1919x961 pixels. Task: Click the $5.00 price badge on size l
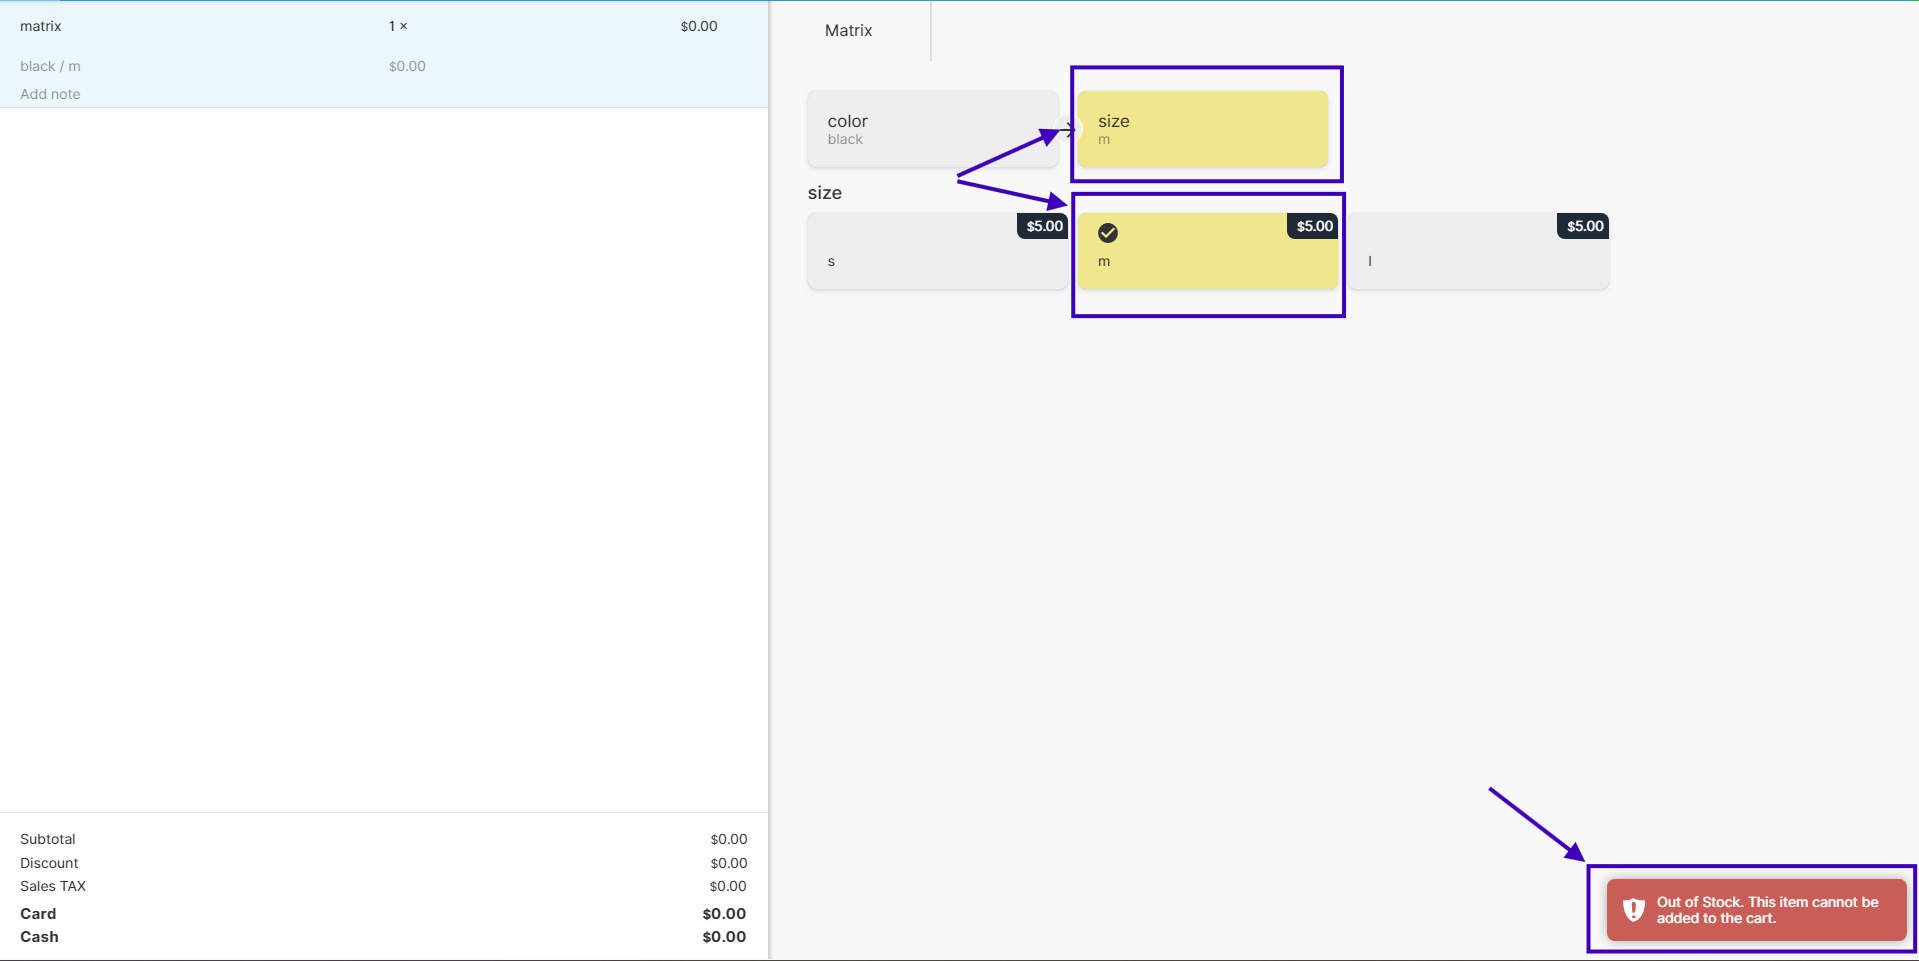[1584, 226]
